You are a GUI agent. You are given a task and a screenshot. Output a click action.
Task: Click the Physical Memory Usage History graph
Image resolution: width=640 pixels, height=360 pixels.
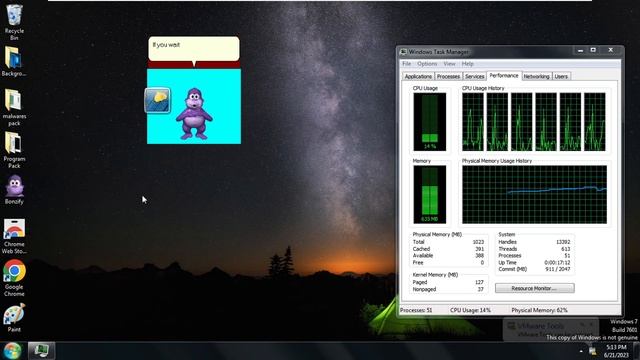coord(534,195)
